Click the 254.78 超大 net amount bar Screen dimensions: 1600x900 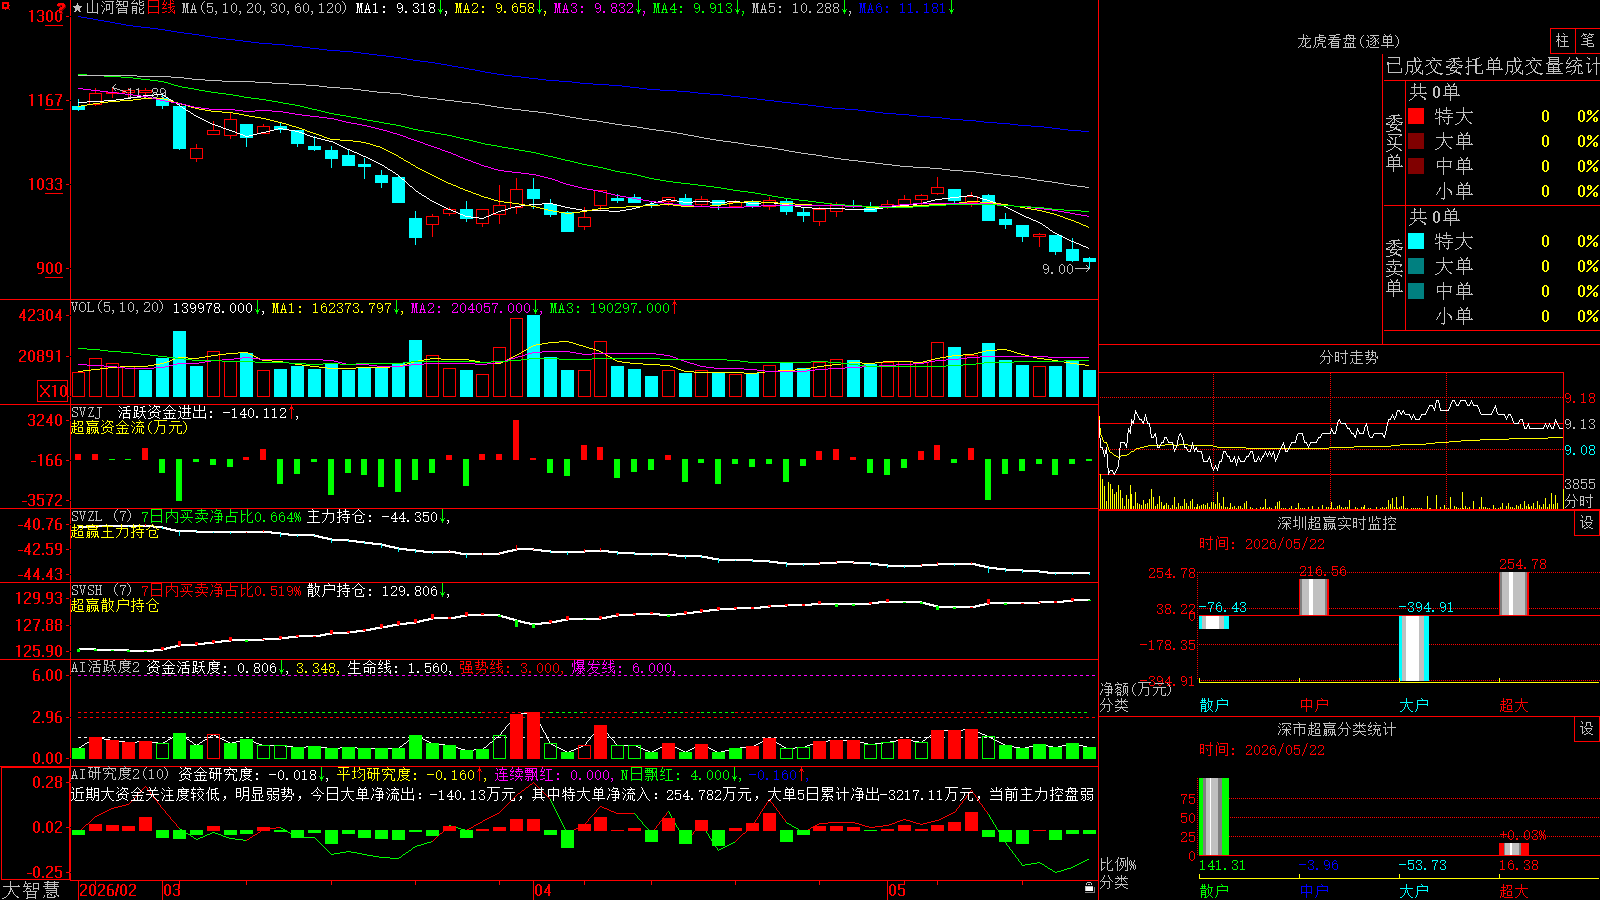pyautogui.click(x=1514, y=594)
